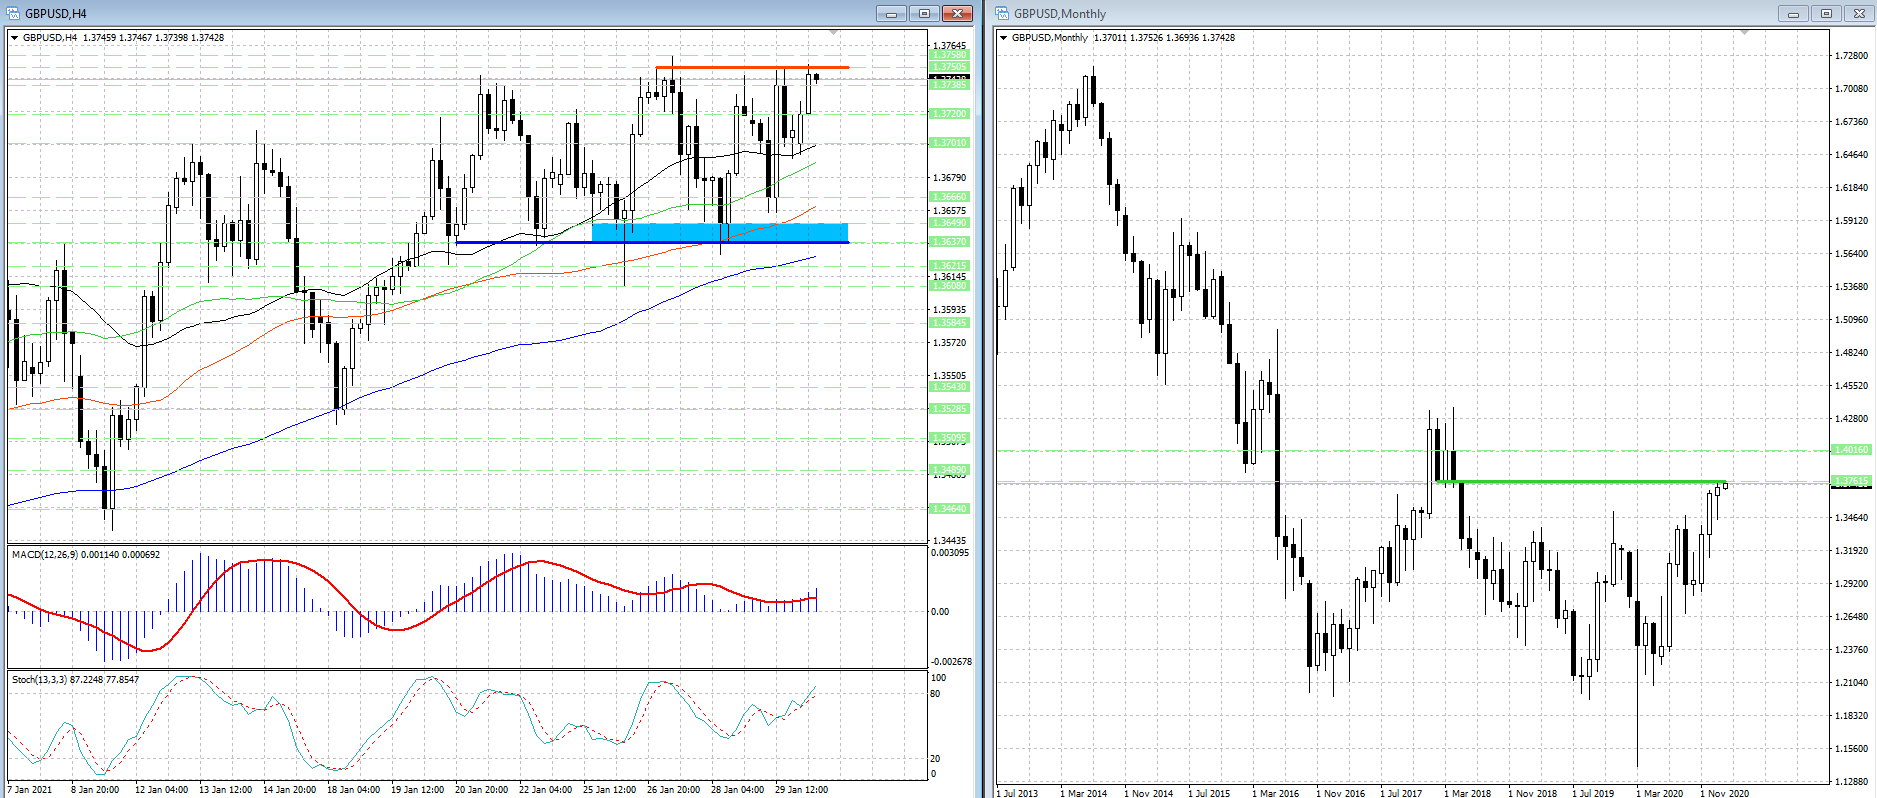Viewport: 1877px width, 798px height.
Task: Select the green trendline on Monthly chart
Action: point(1580,482)
